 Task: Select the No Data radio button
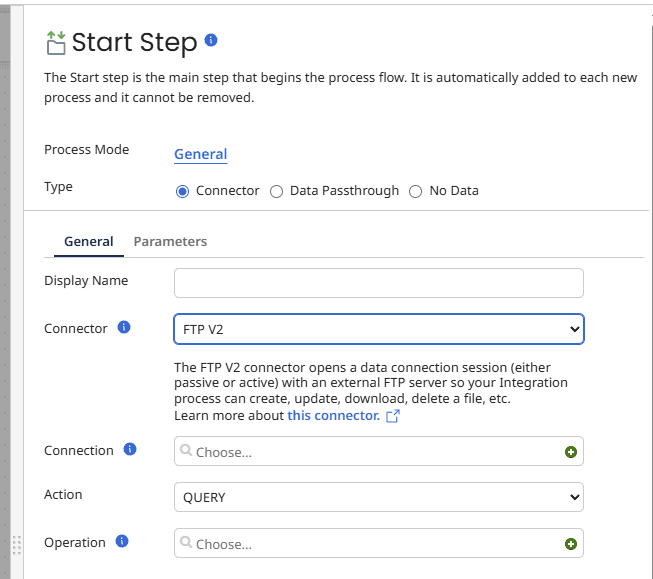tap(416, 191)
